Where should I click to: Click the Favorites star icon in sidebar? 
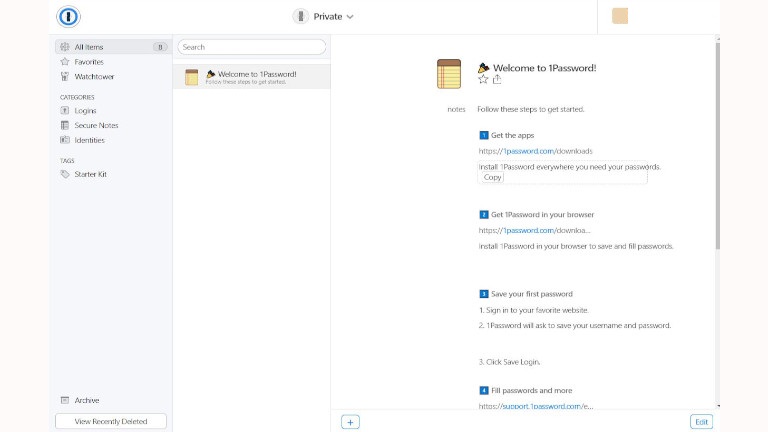pos(65,62)
